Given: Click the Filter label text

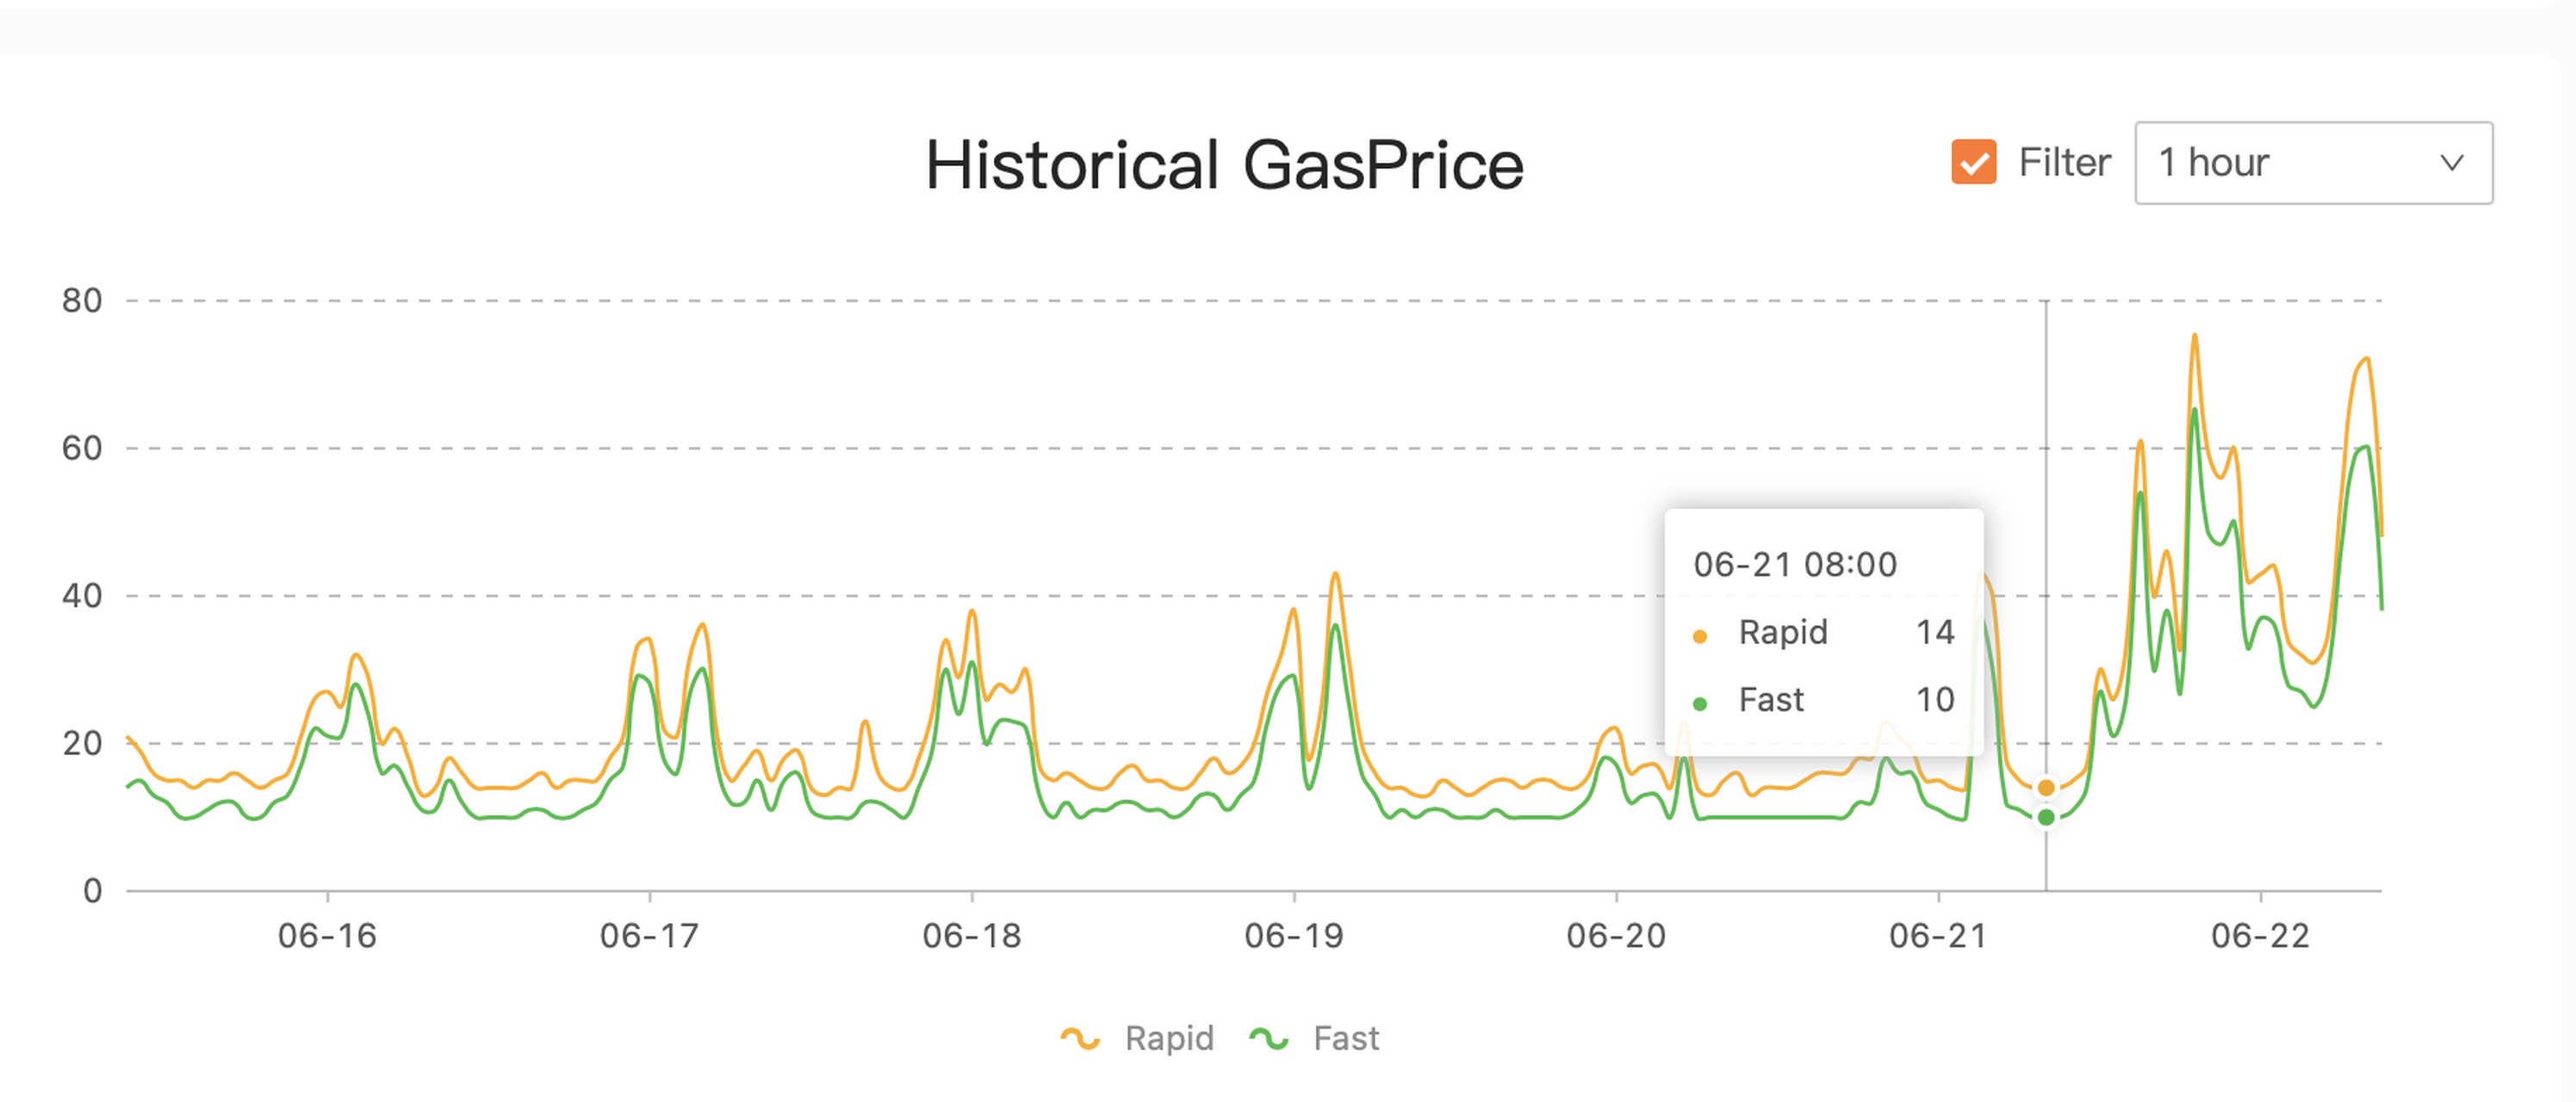Looking at the screenshot, I should click(2064, 162).
